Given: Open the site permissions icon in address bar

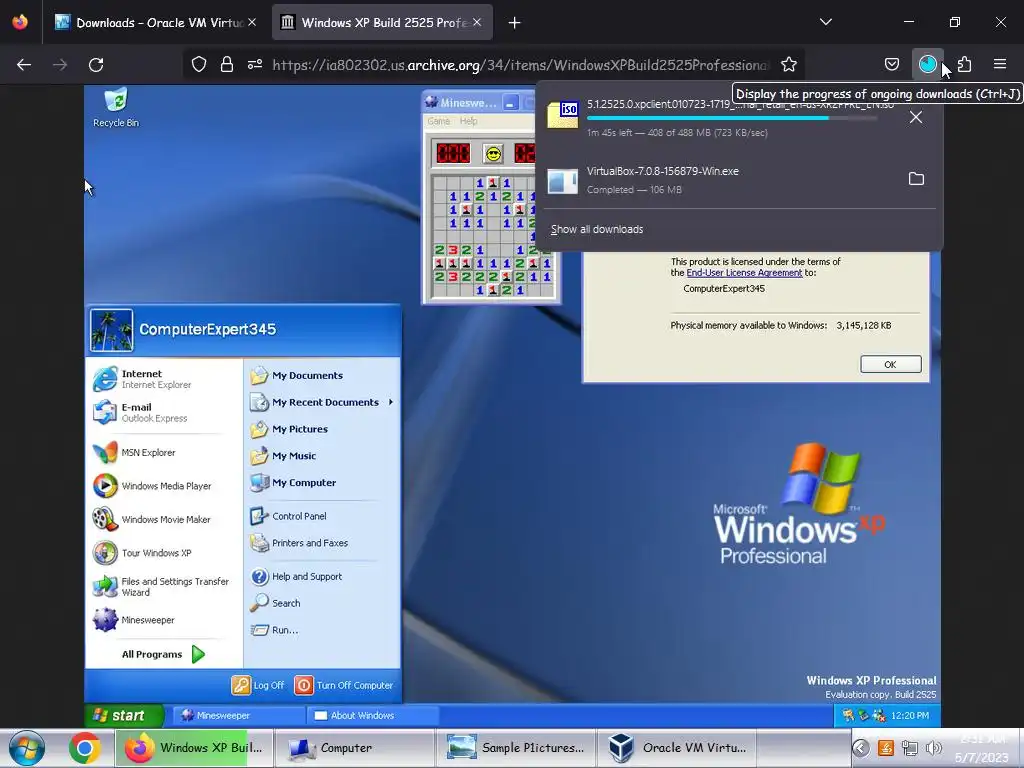Looking at the screenshot, I should [255, 65].
